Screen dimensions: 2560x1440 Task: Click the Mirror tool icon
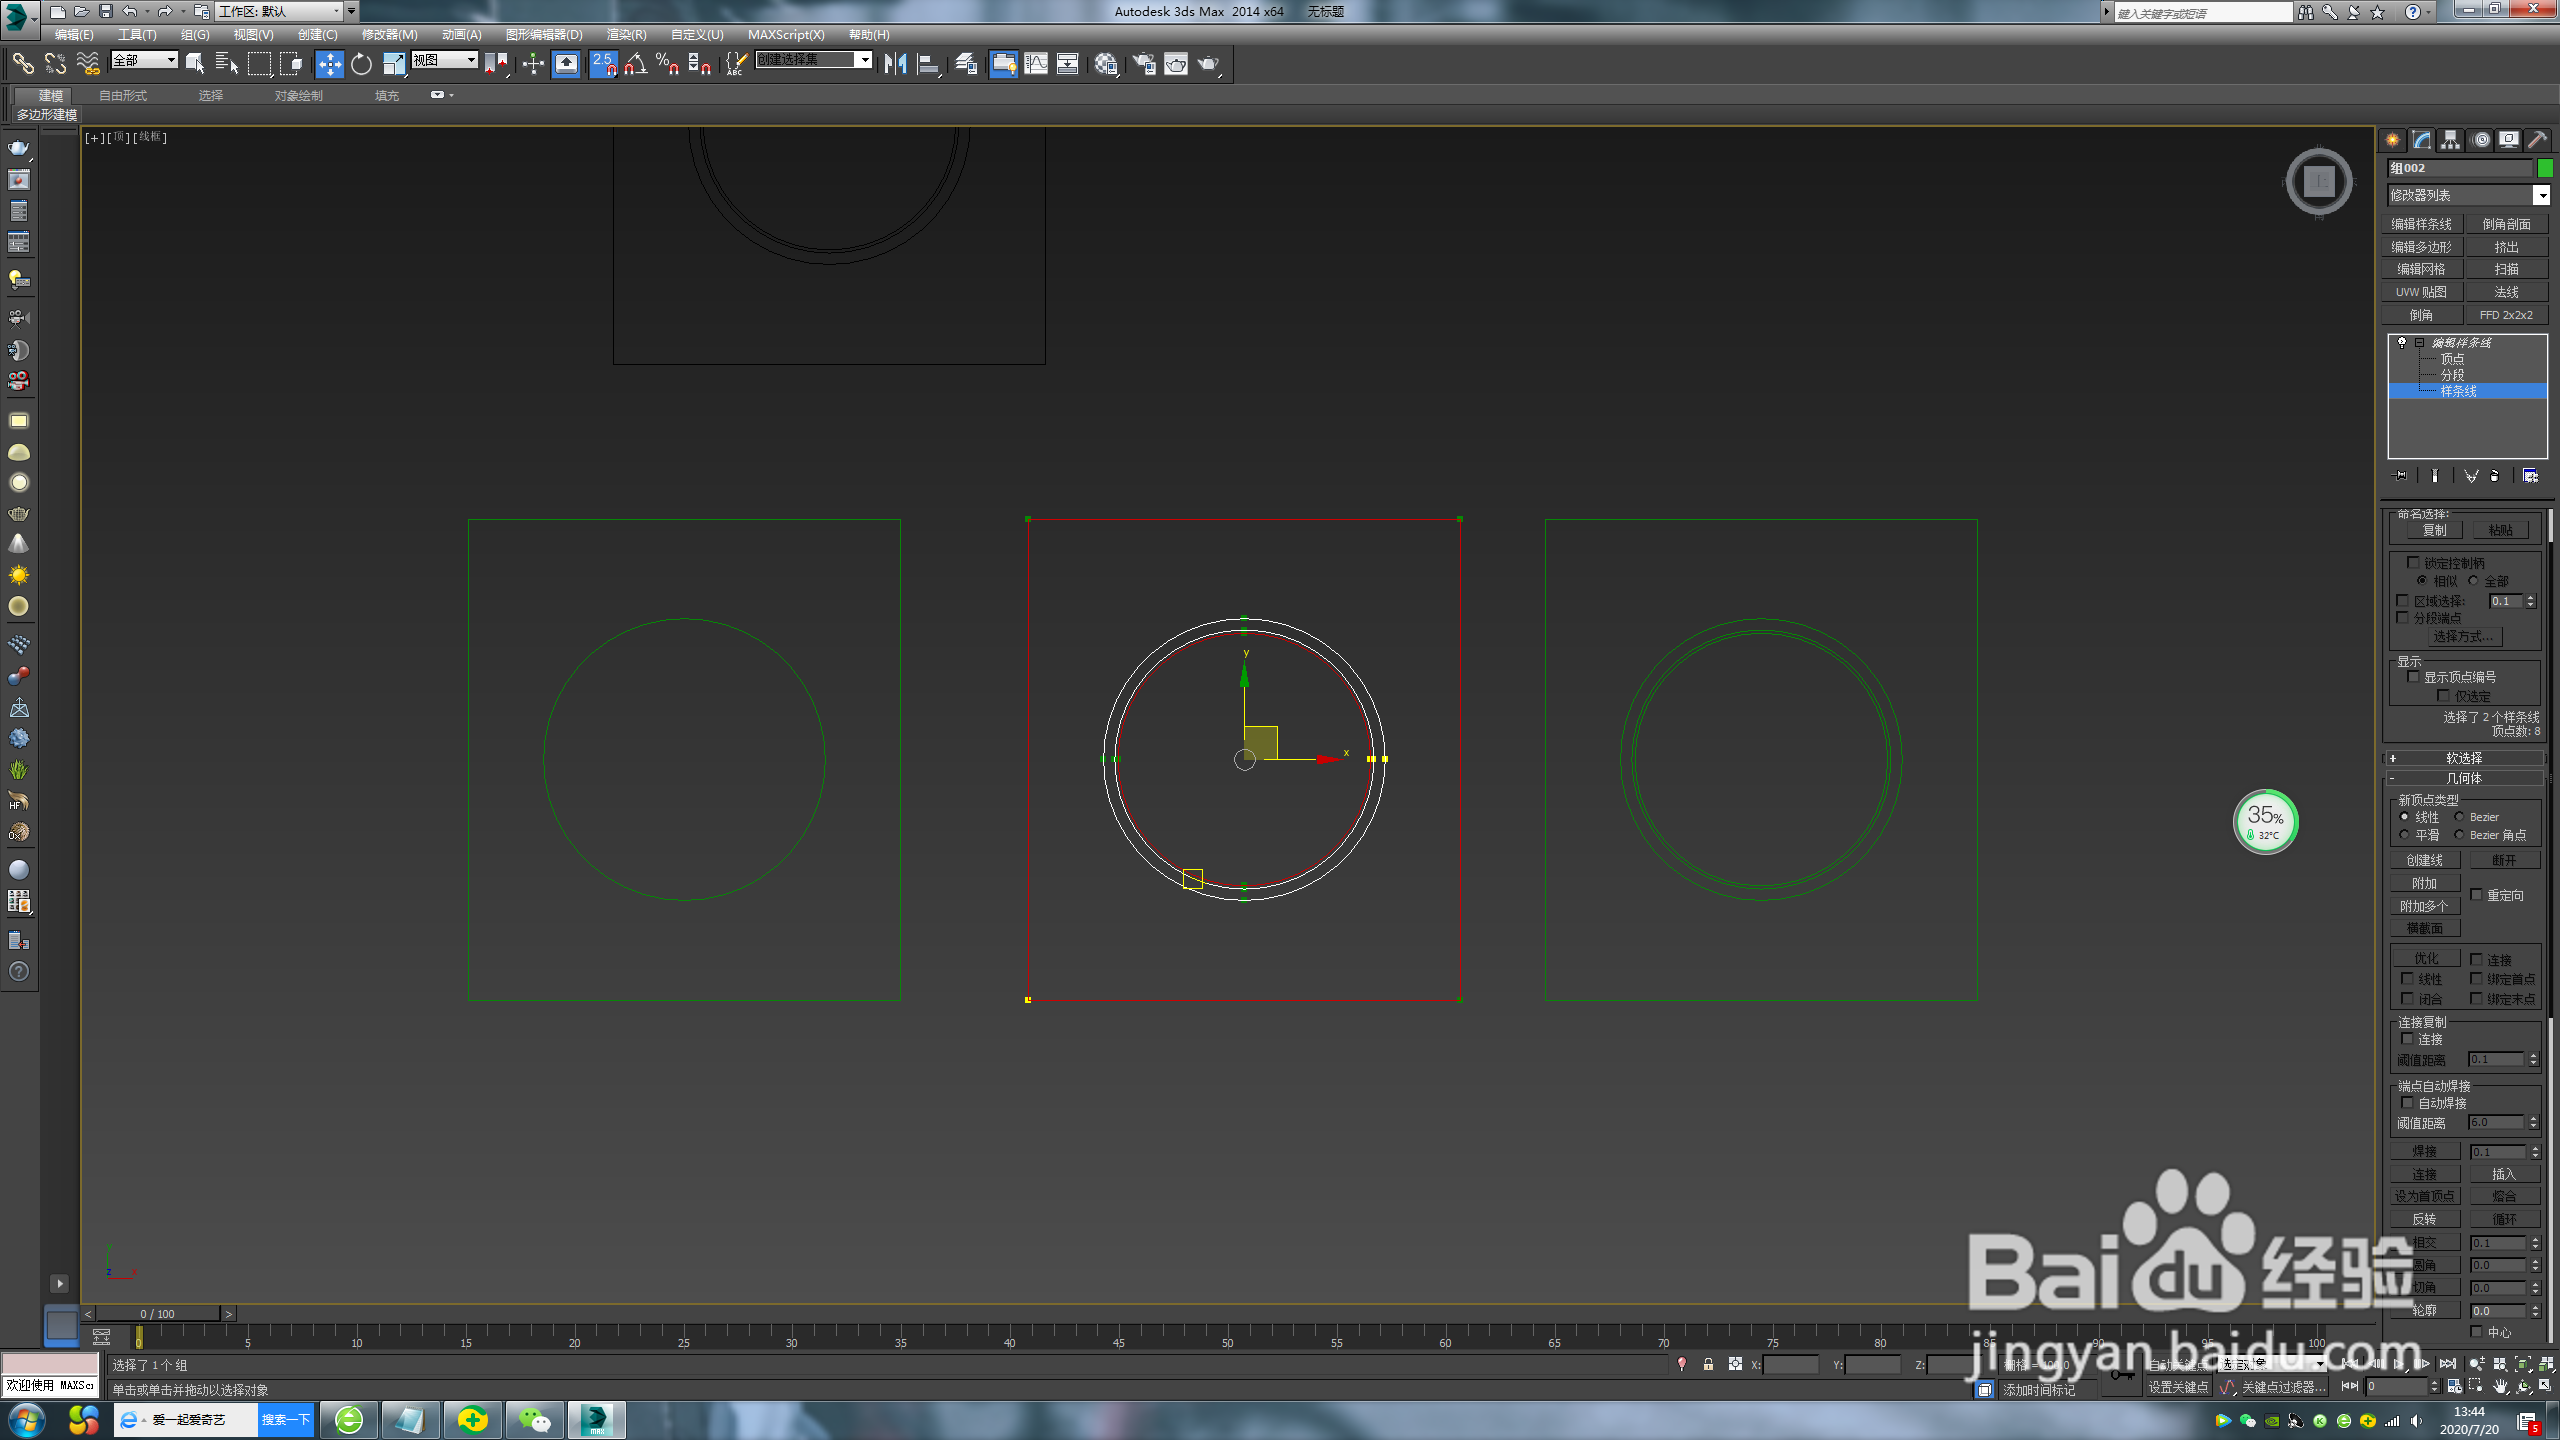tap(895, 64)
